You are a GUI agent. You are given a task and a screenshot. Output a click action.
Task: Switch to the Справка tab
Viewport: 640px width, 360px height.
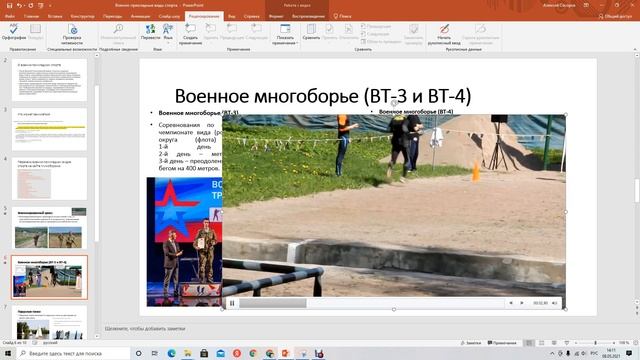251,16
